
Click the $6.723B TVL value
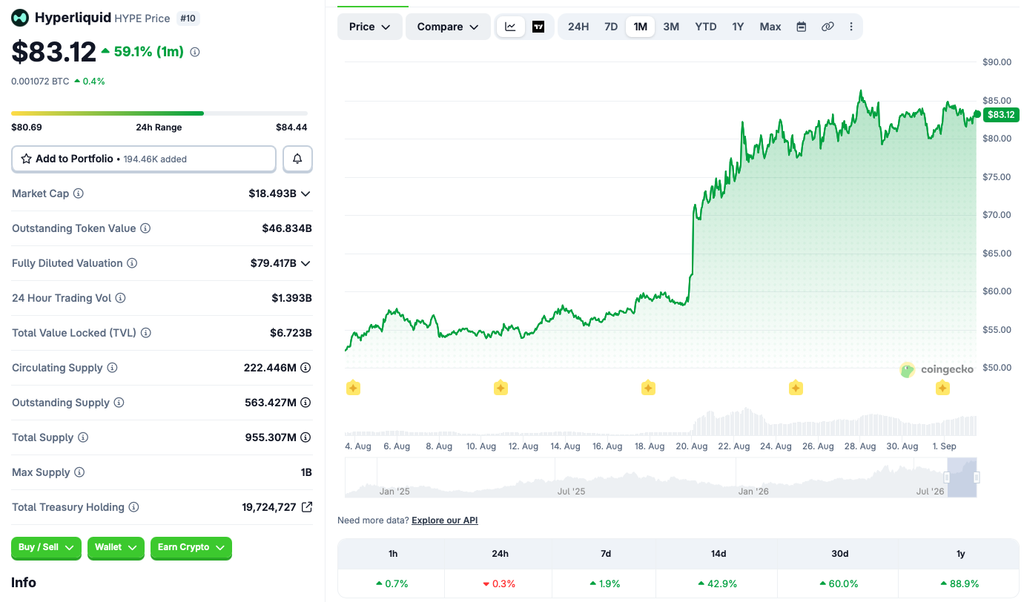[291, 333]
